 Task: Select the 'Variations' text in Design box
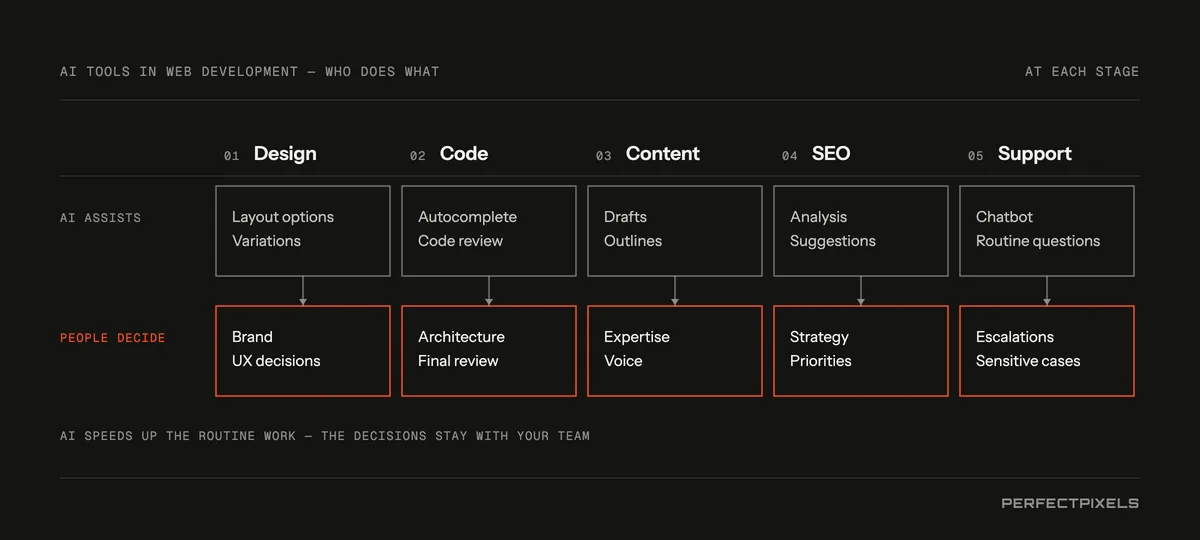pyautogui.click(x=266, y=241)
